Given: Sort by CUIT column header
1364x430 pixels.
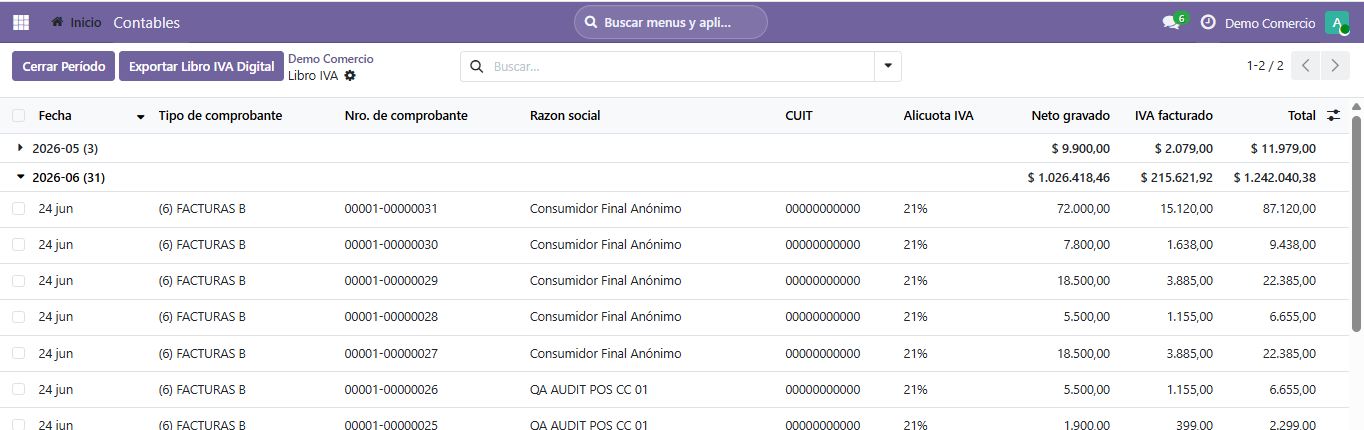Looking at the screenshot, I should (799, 116).
